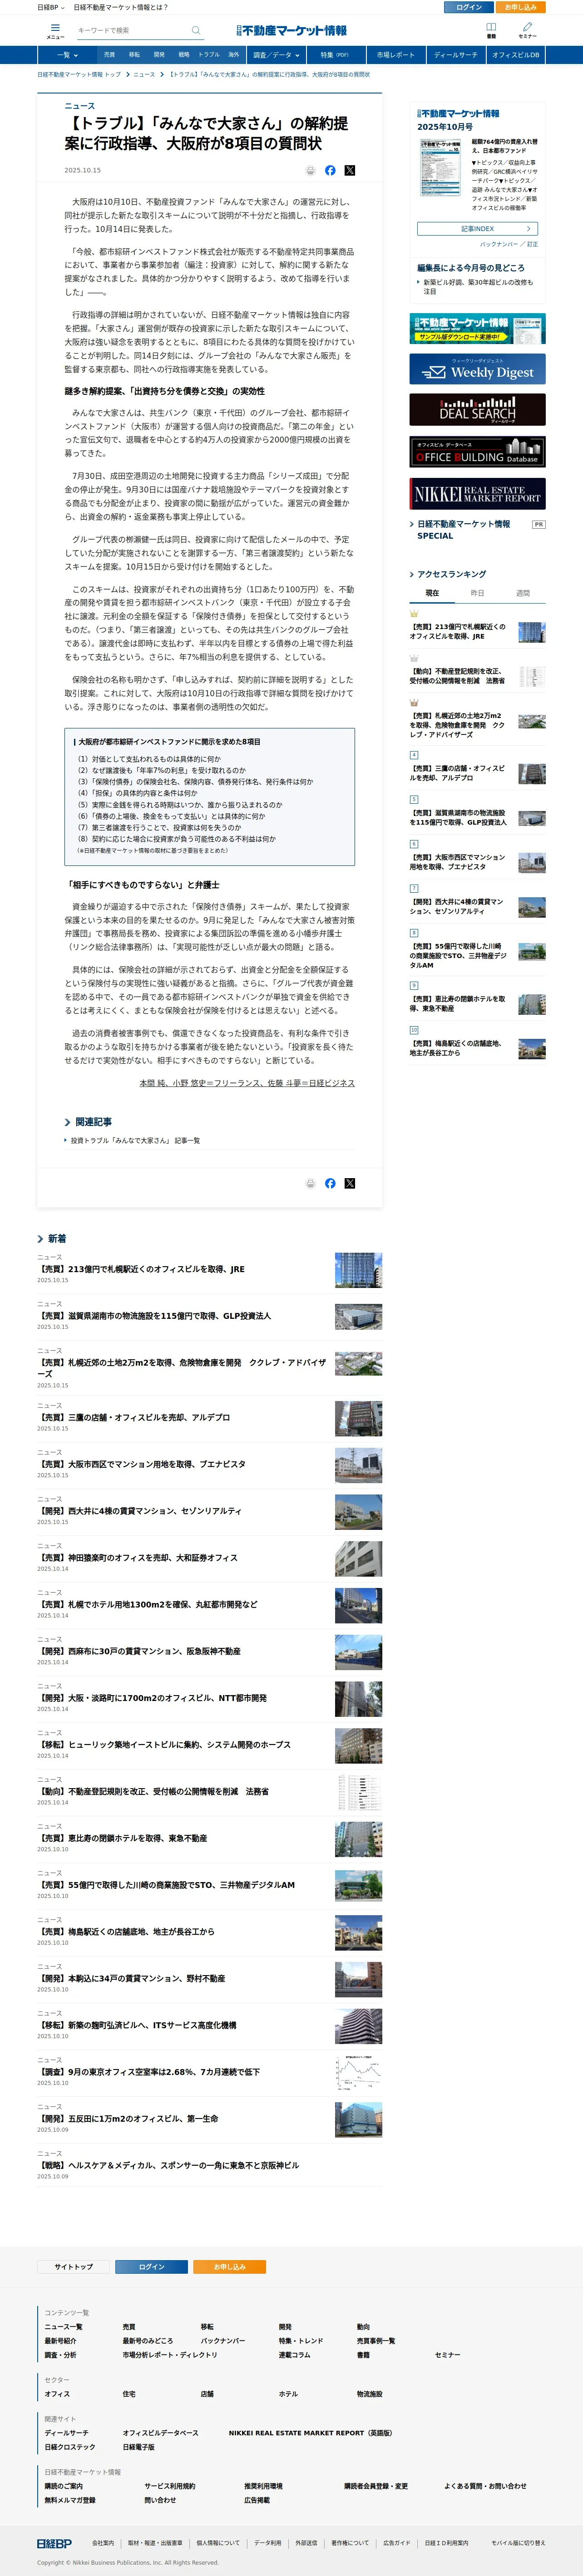The width and height of the screenshot is (583, 2576).
Task: Open オフィスビルDB in navigation
Action: click(515, 55)
